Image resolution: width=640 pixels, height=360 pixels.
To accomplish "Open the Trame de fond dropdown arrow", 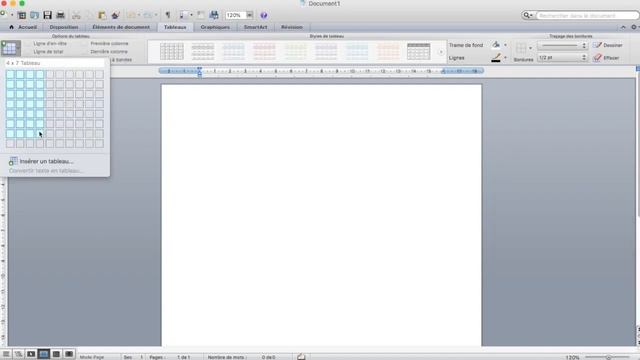I will click(x=505, y=45).
